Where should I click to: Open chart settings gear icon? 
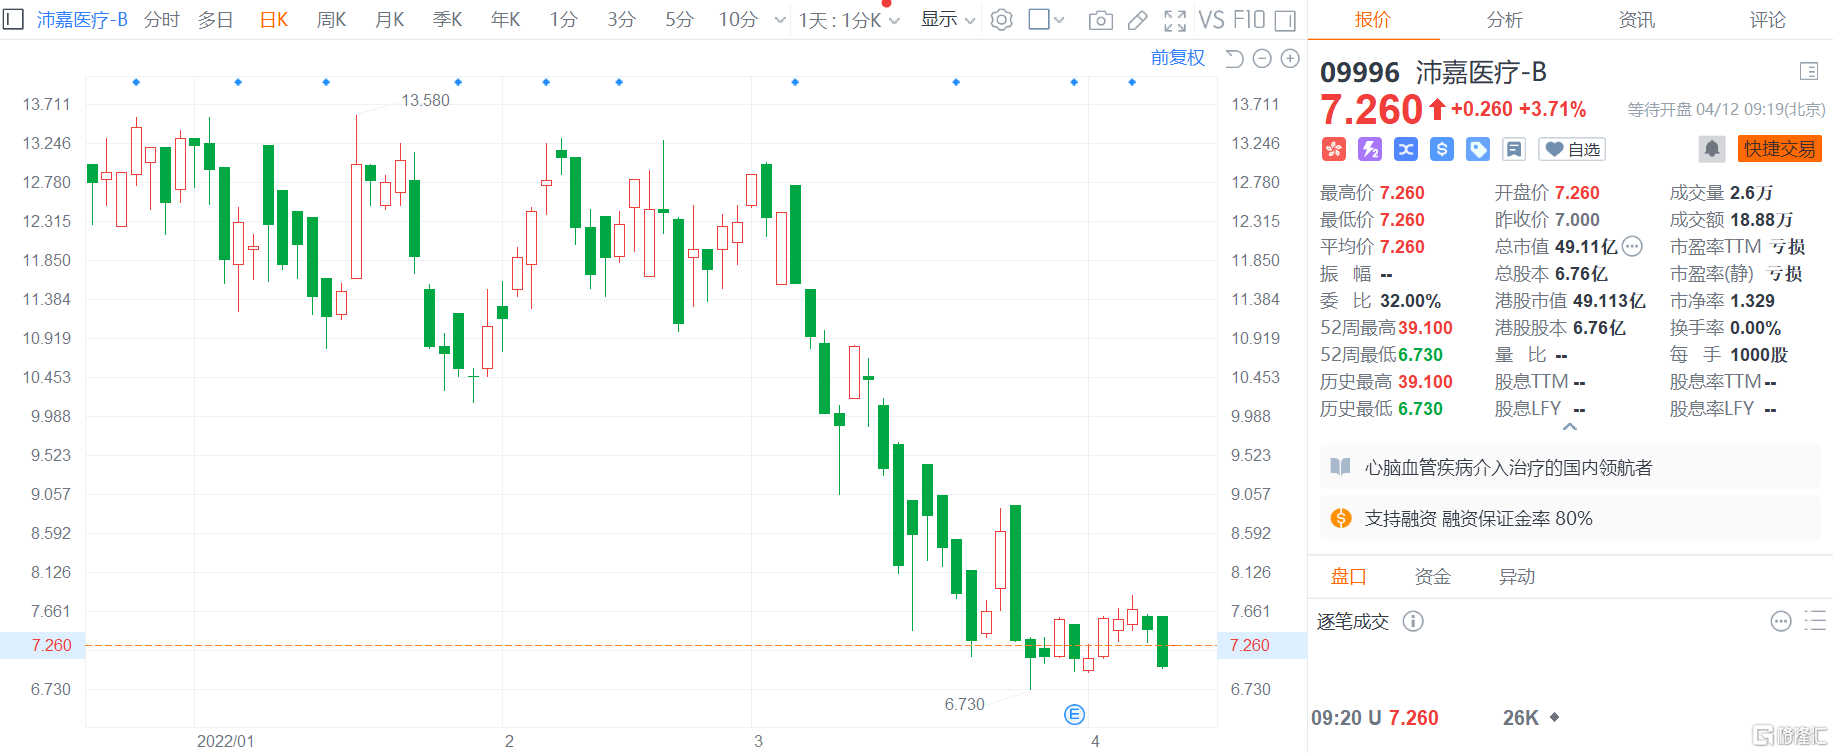(1001, 20)
